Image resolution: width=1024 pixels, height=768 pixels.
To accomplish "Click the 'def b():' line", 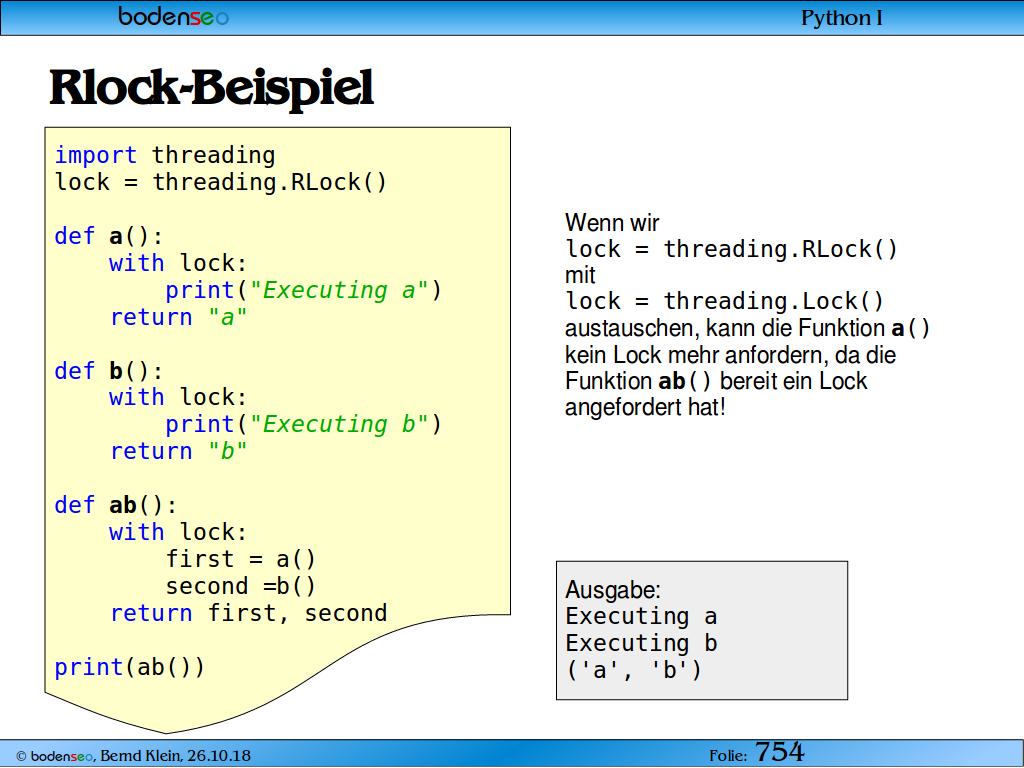I will point(108,371).
